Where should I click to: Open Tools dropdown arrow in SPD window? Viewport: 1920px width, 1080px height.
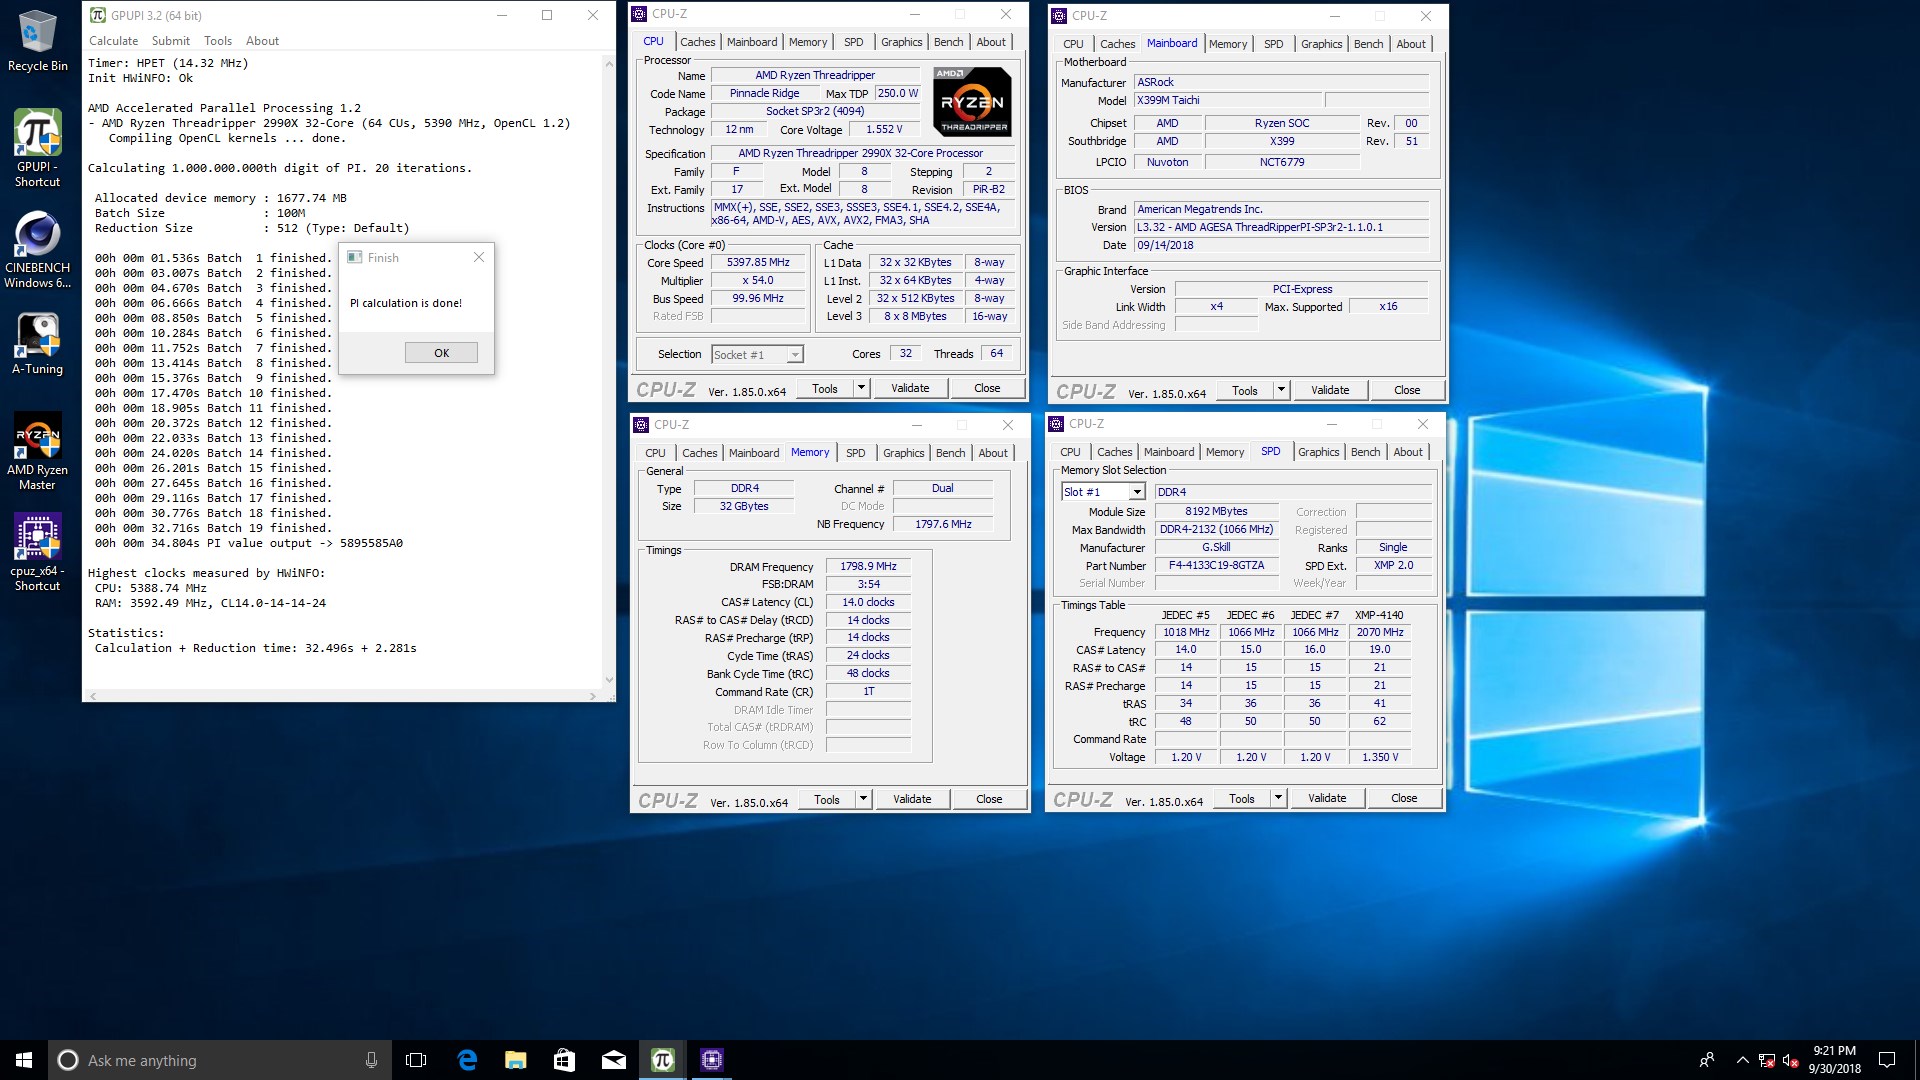(x=1278, y=798)
